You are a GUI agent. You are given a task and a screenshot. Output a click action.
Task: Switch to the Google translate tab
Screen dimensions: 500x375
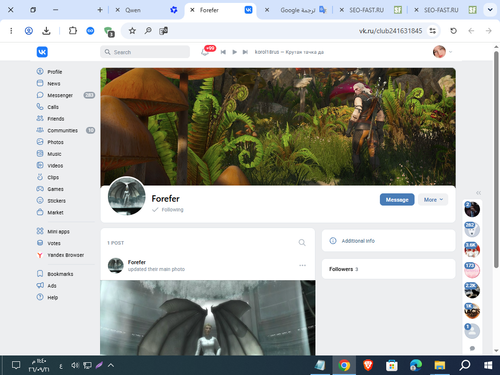pos(297,10)
